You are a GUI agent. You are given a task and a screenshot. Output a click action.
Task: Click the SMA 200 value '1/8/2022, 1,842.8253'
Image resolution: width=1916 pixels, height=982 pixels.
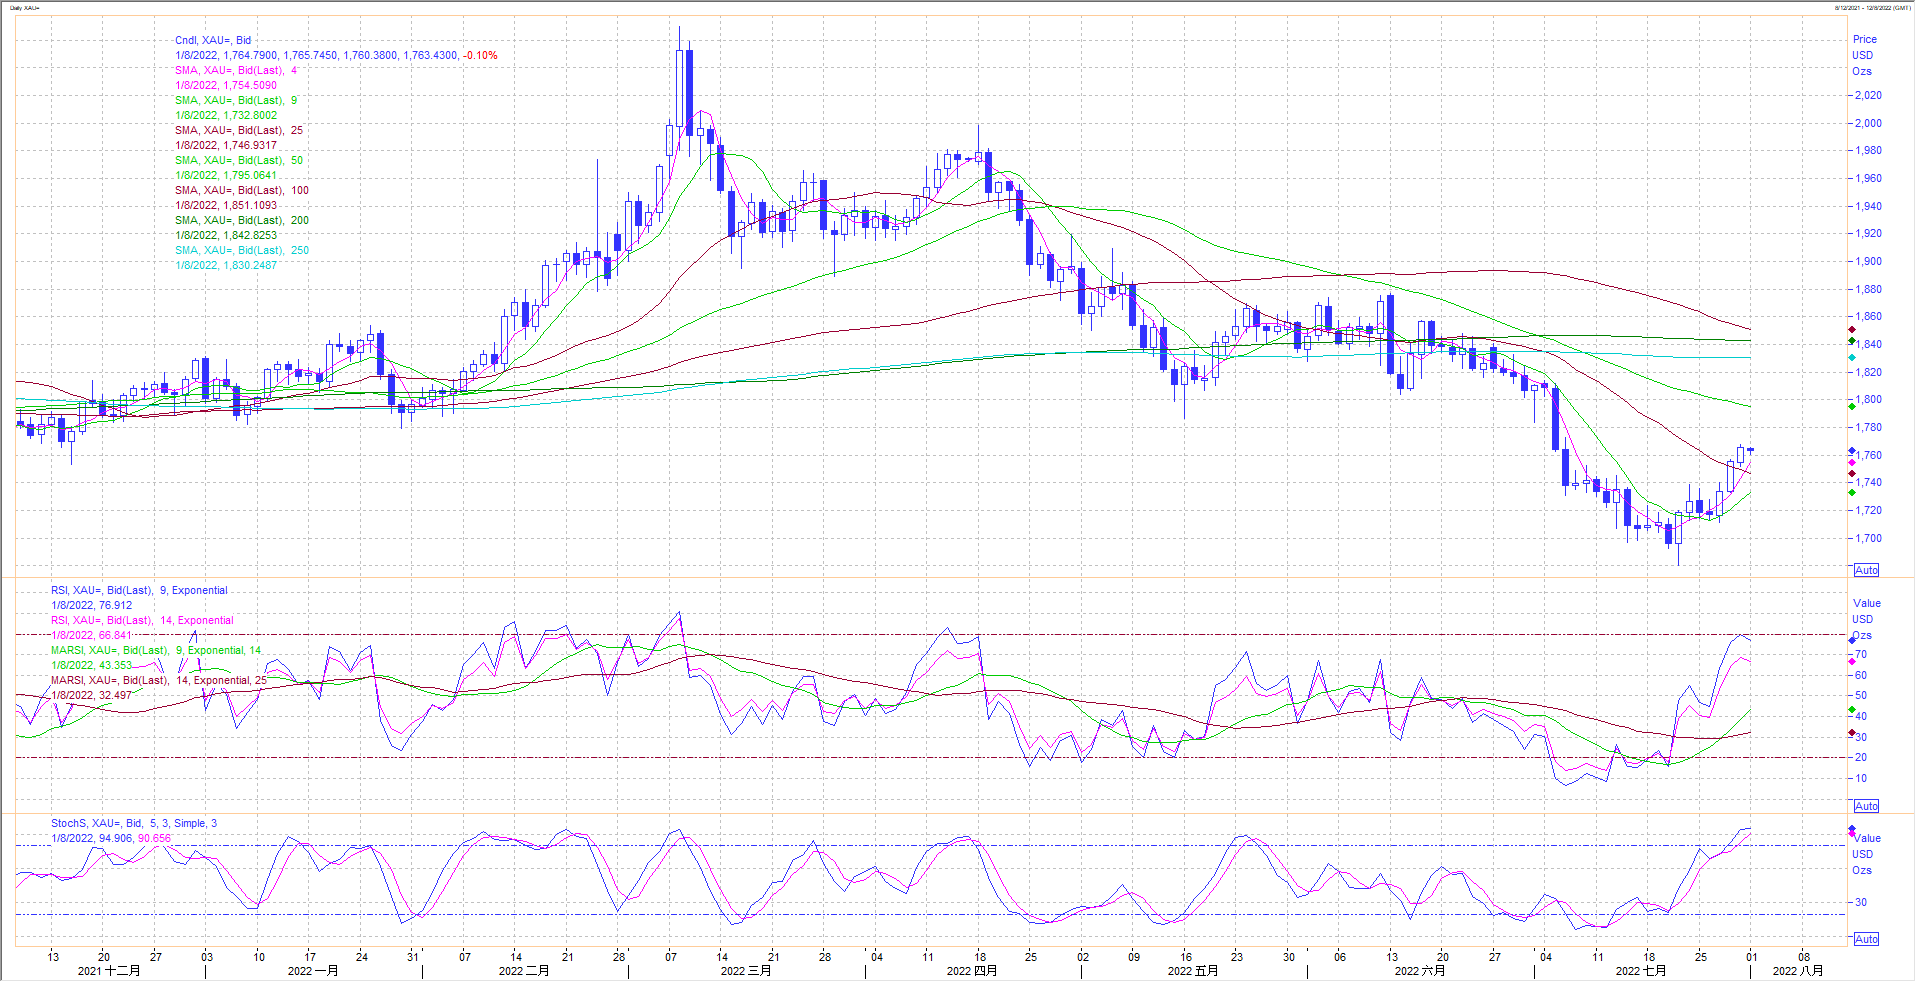pyautogui.click(x=226, y=236)
